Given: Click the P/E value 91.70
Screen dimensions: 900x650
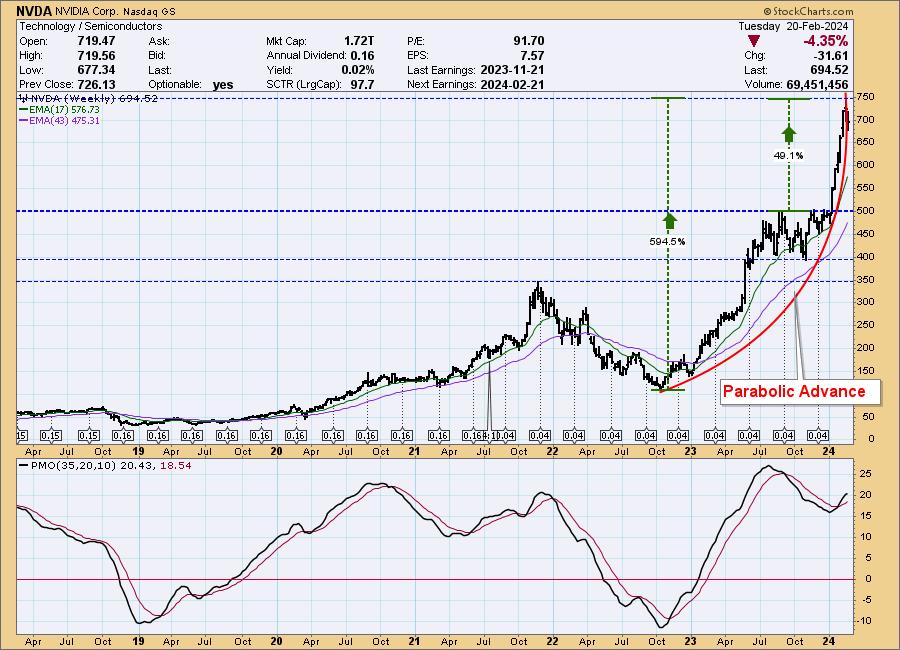Looking at the screenshot, I should pyautogui.click(x=529, y=41).
